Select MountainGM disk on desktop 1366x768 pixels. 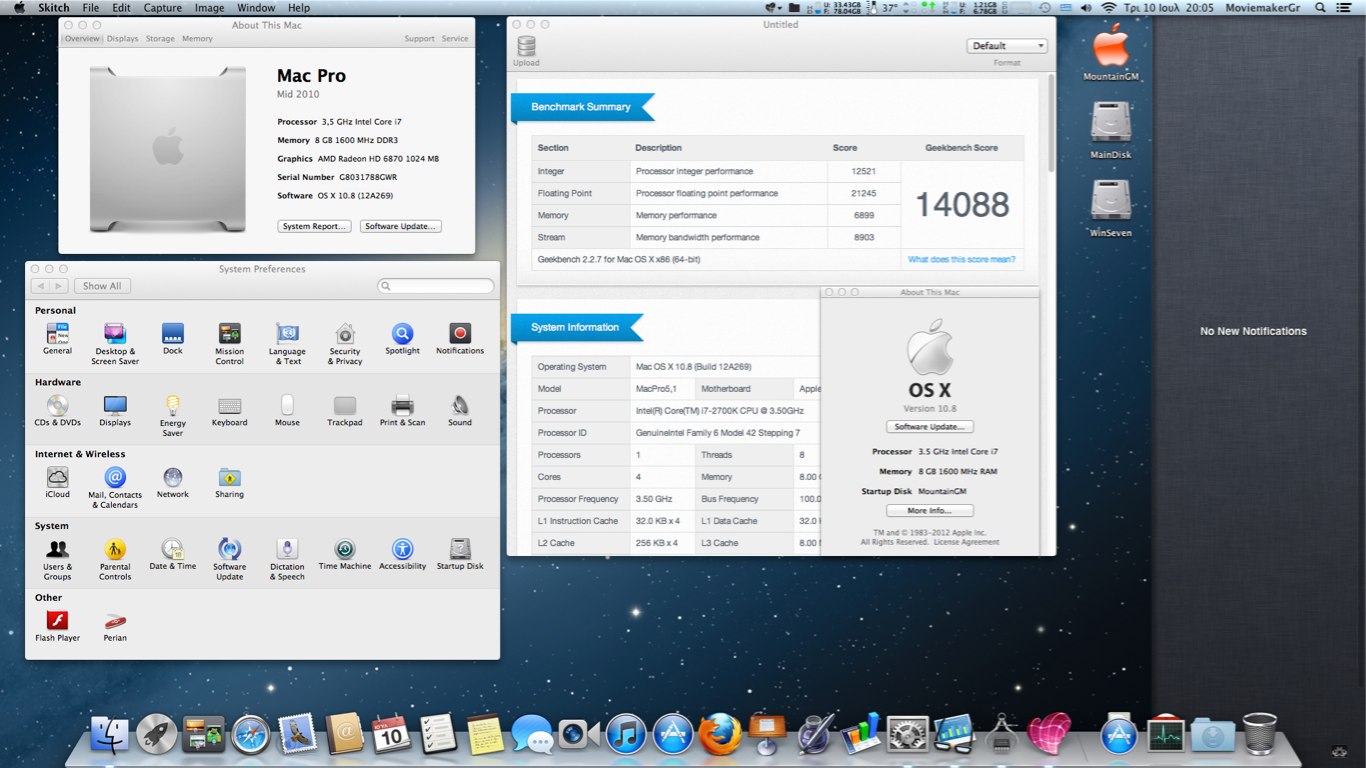click(x=1111, y=54)
